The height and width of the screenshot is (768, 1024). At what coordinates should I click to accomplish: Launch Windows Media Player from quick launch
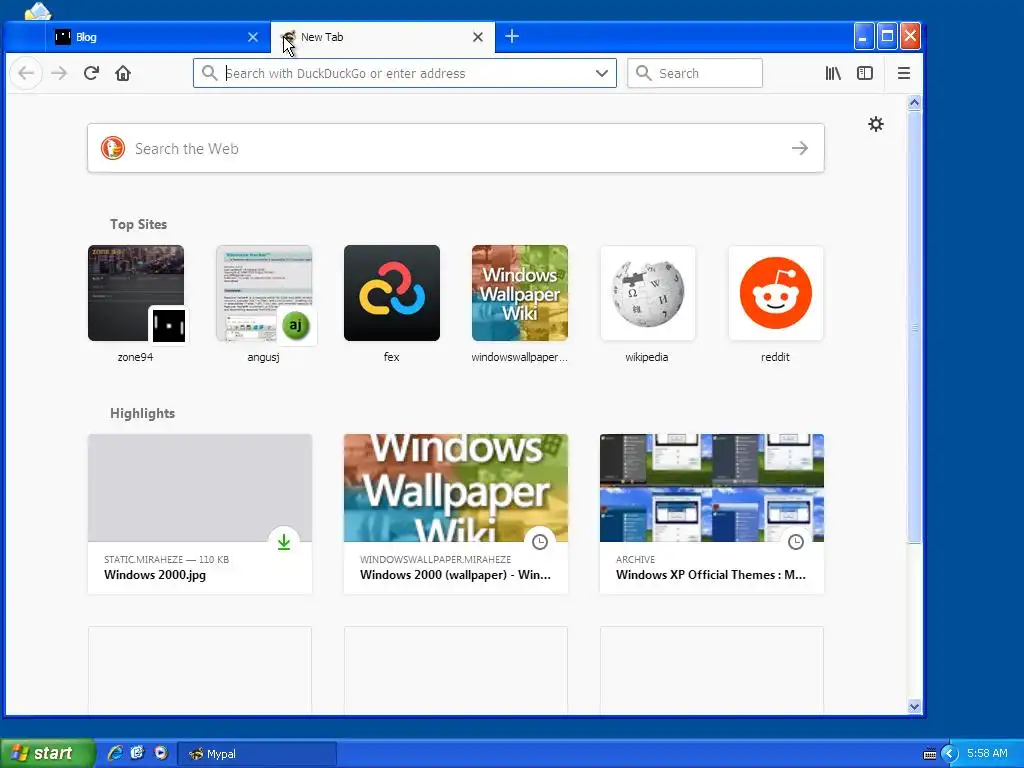(161, 753)
